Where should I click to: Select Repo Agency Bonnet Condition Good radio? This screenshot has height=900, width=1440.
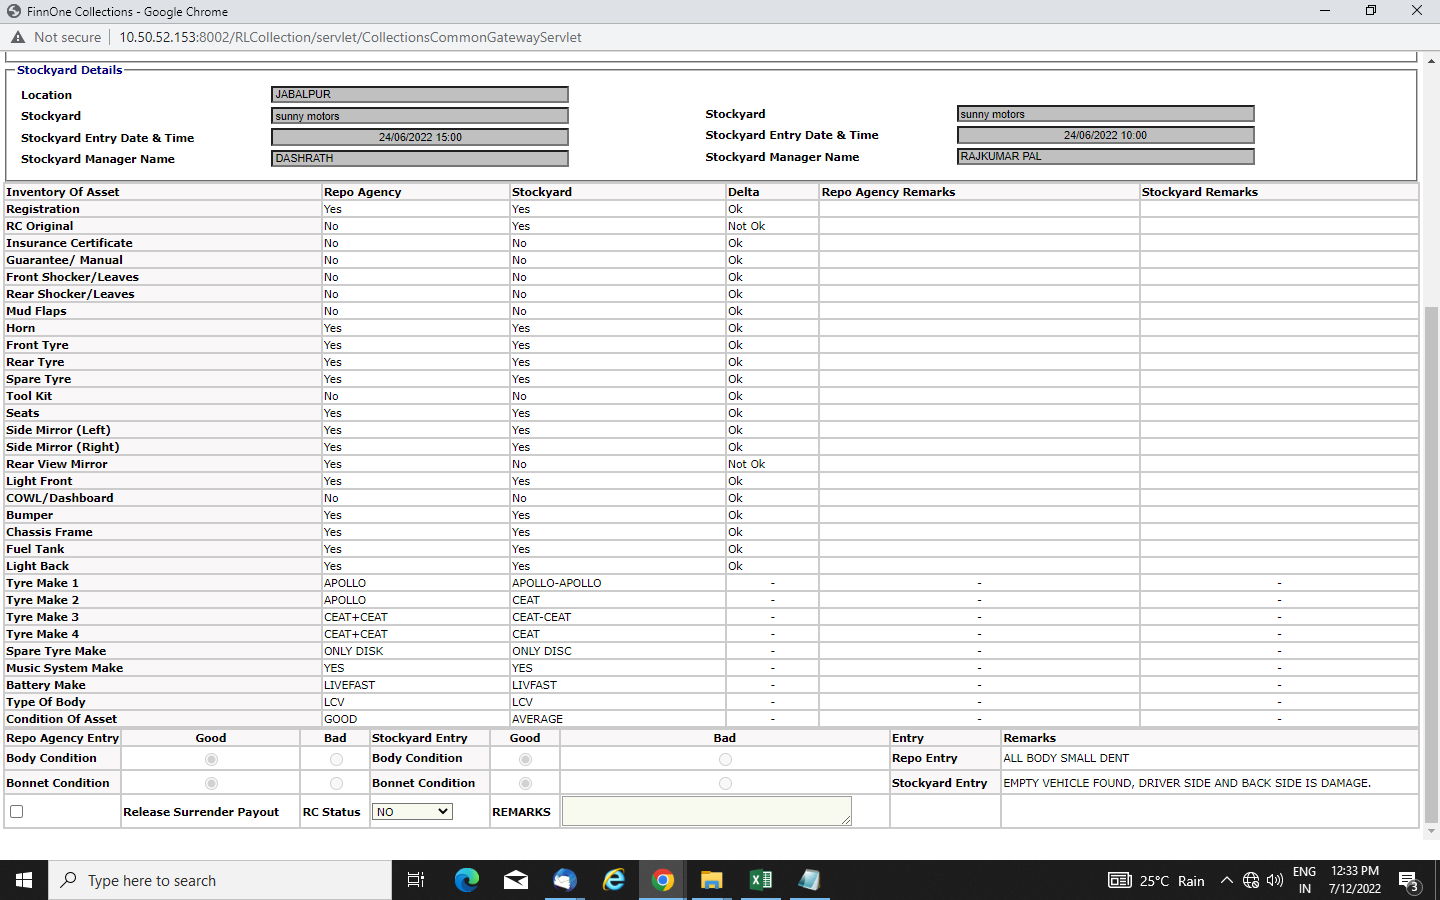(x=211, y=784)
